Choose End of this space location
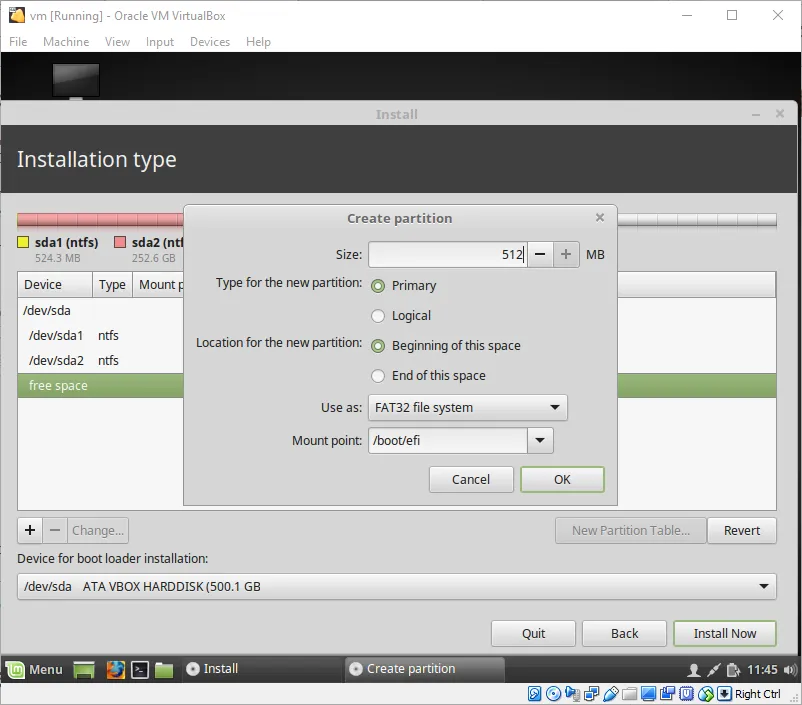 click(378, 376)
